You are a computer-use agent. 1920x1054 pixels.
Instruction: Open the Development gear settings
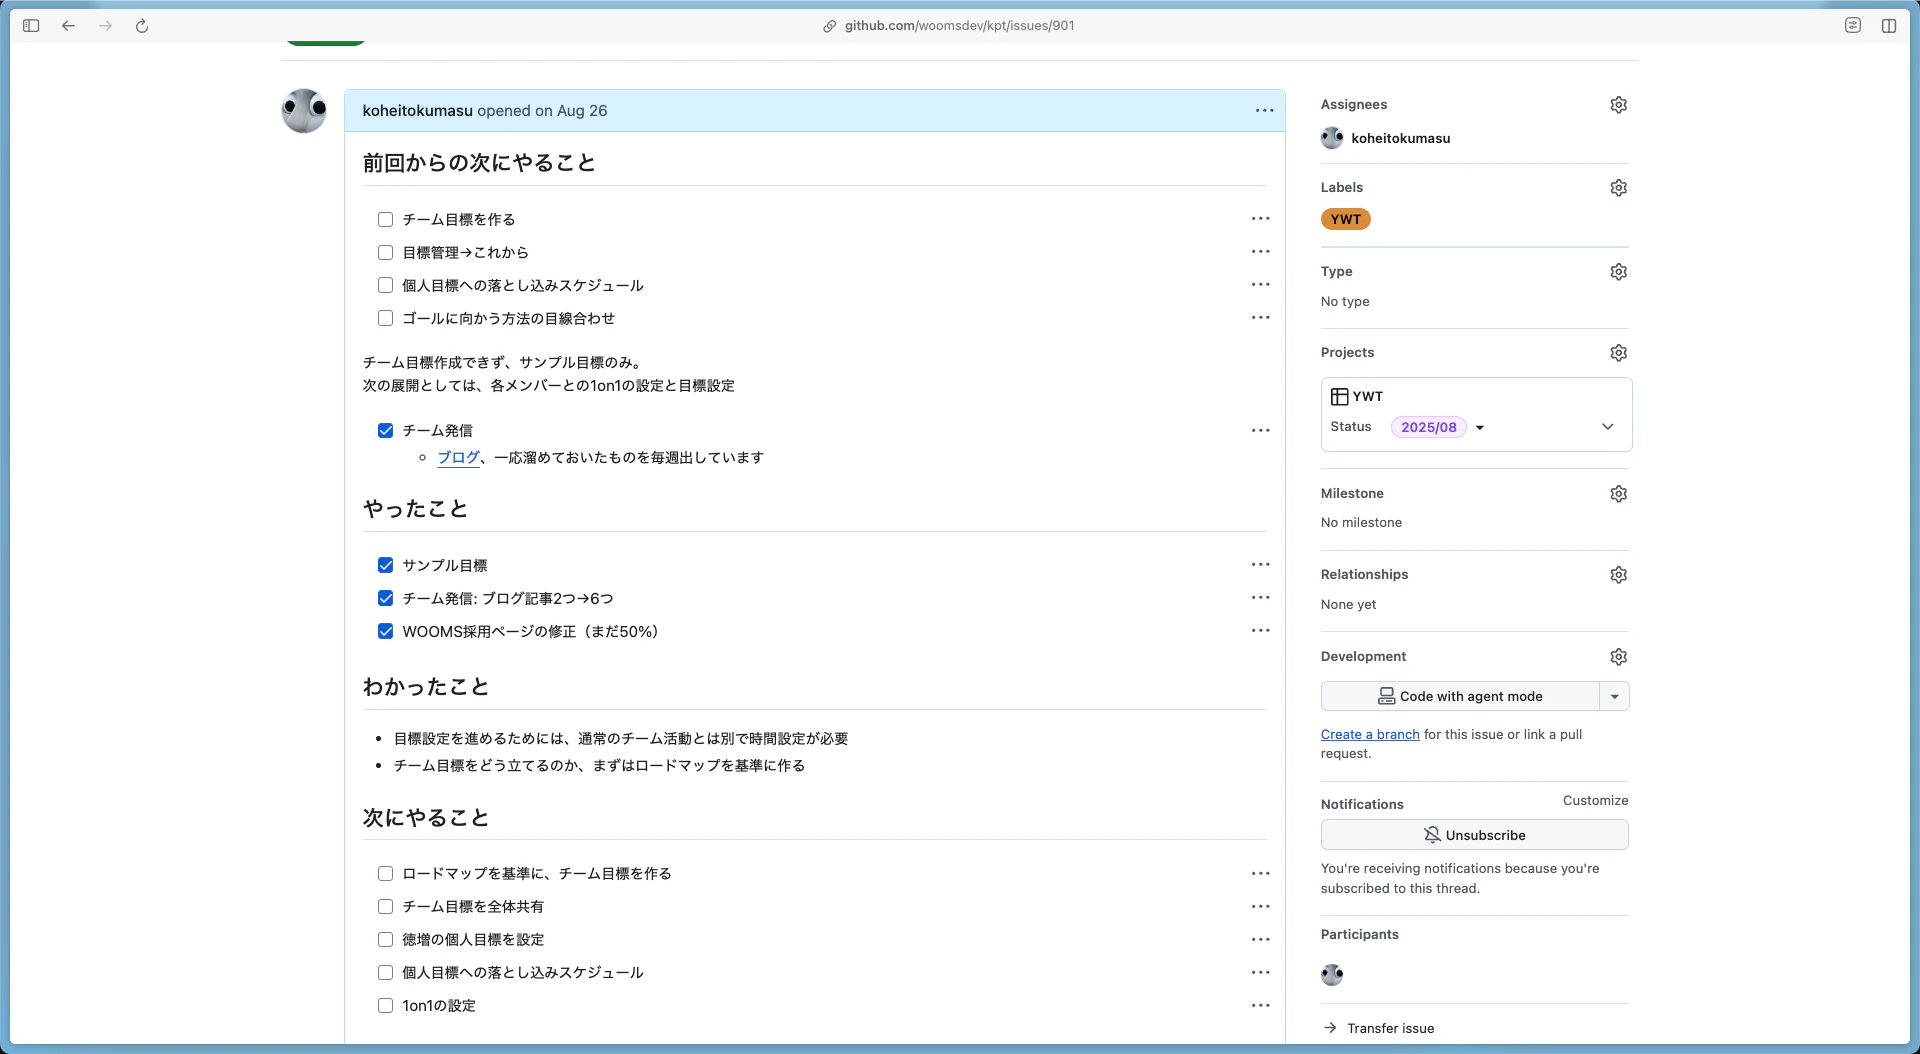point(1618,657)
